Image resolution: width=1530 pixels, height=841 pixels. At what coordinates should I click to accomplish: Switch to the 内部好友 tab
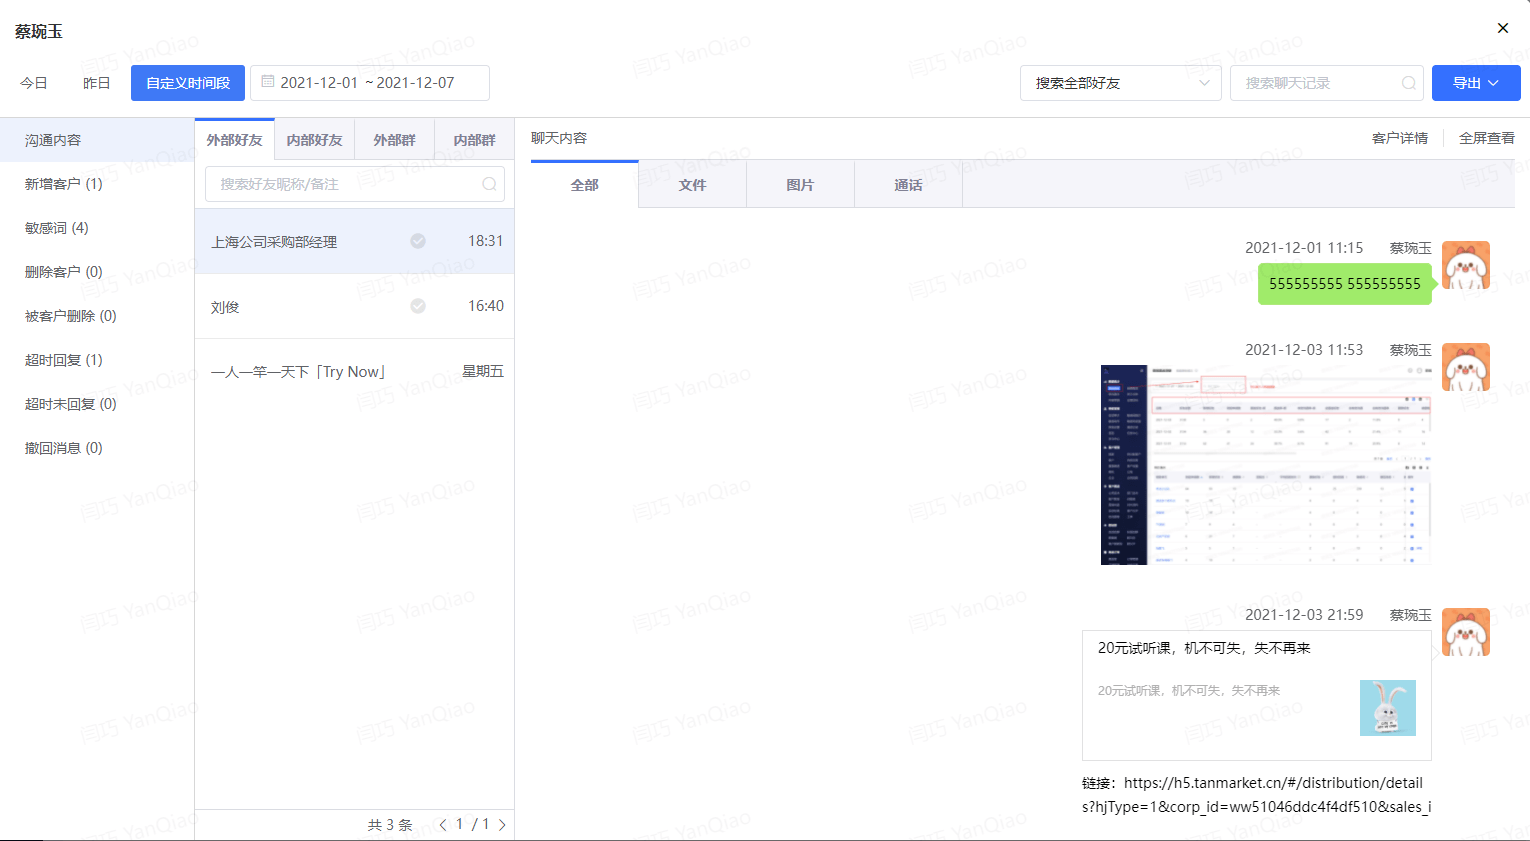tap(315, 140)
